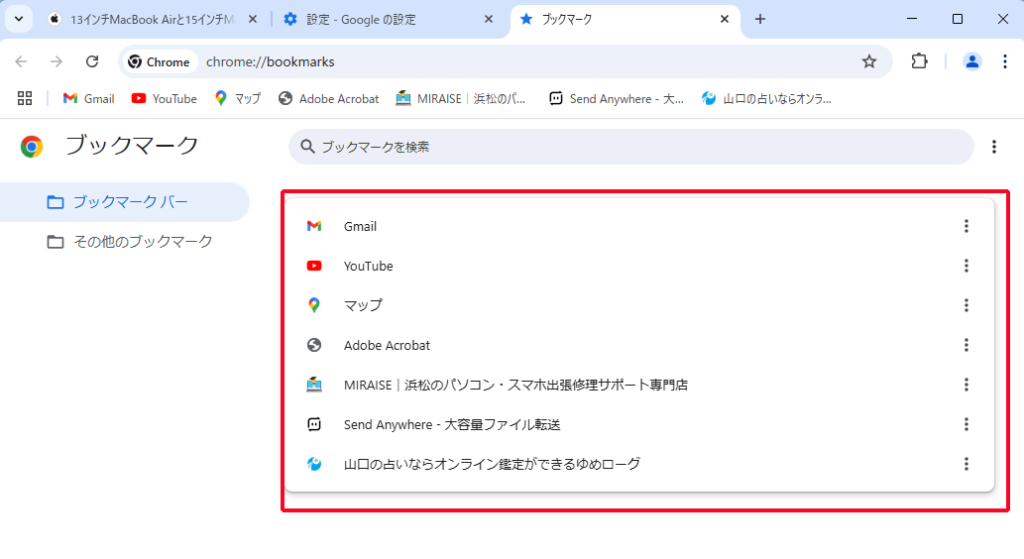Open more actions for YouTube bookmark
1024x559 pixels.
click(966, 266)
